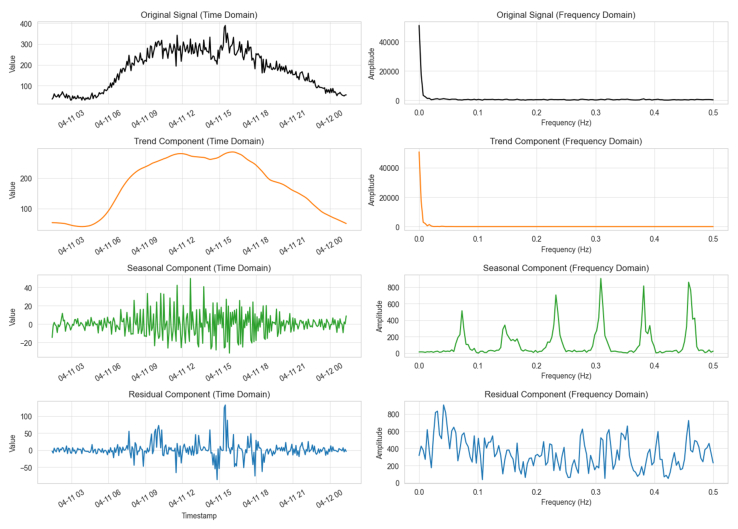The image size is (738, 529).
Task: Click the "Value" y-axis label of Trend plot
Action: pyautogui.click(x=13, y=189)
